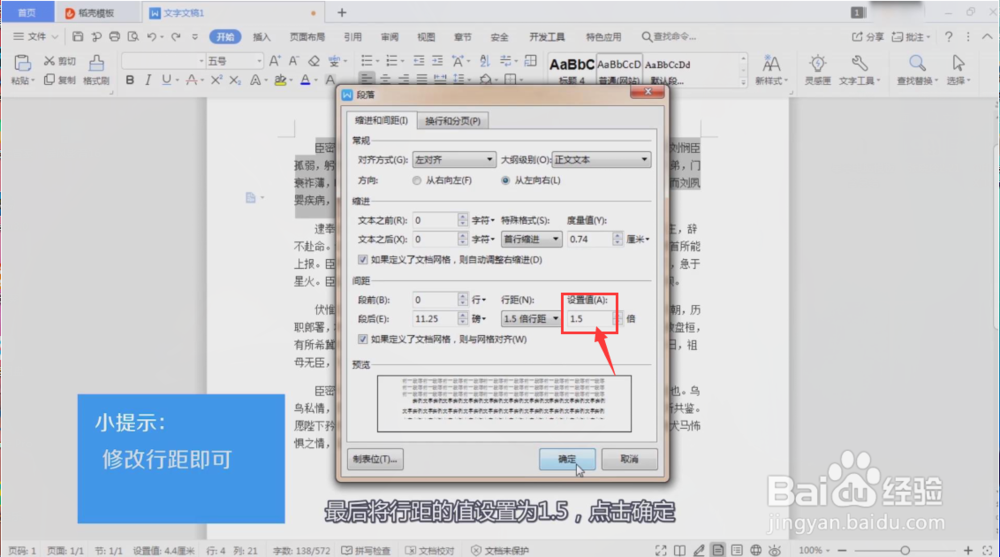1000x557 pixels.
Task: Click 确定 to confirm paragraph settings
Action: tap(567, 459)
